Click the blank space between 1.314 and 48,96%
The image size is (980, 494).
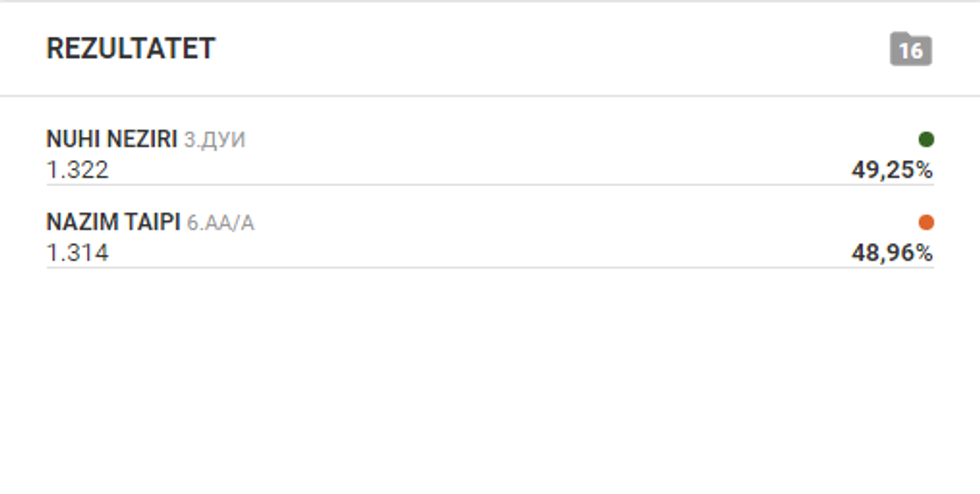click(x=480, y=253)
